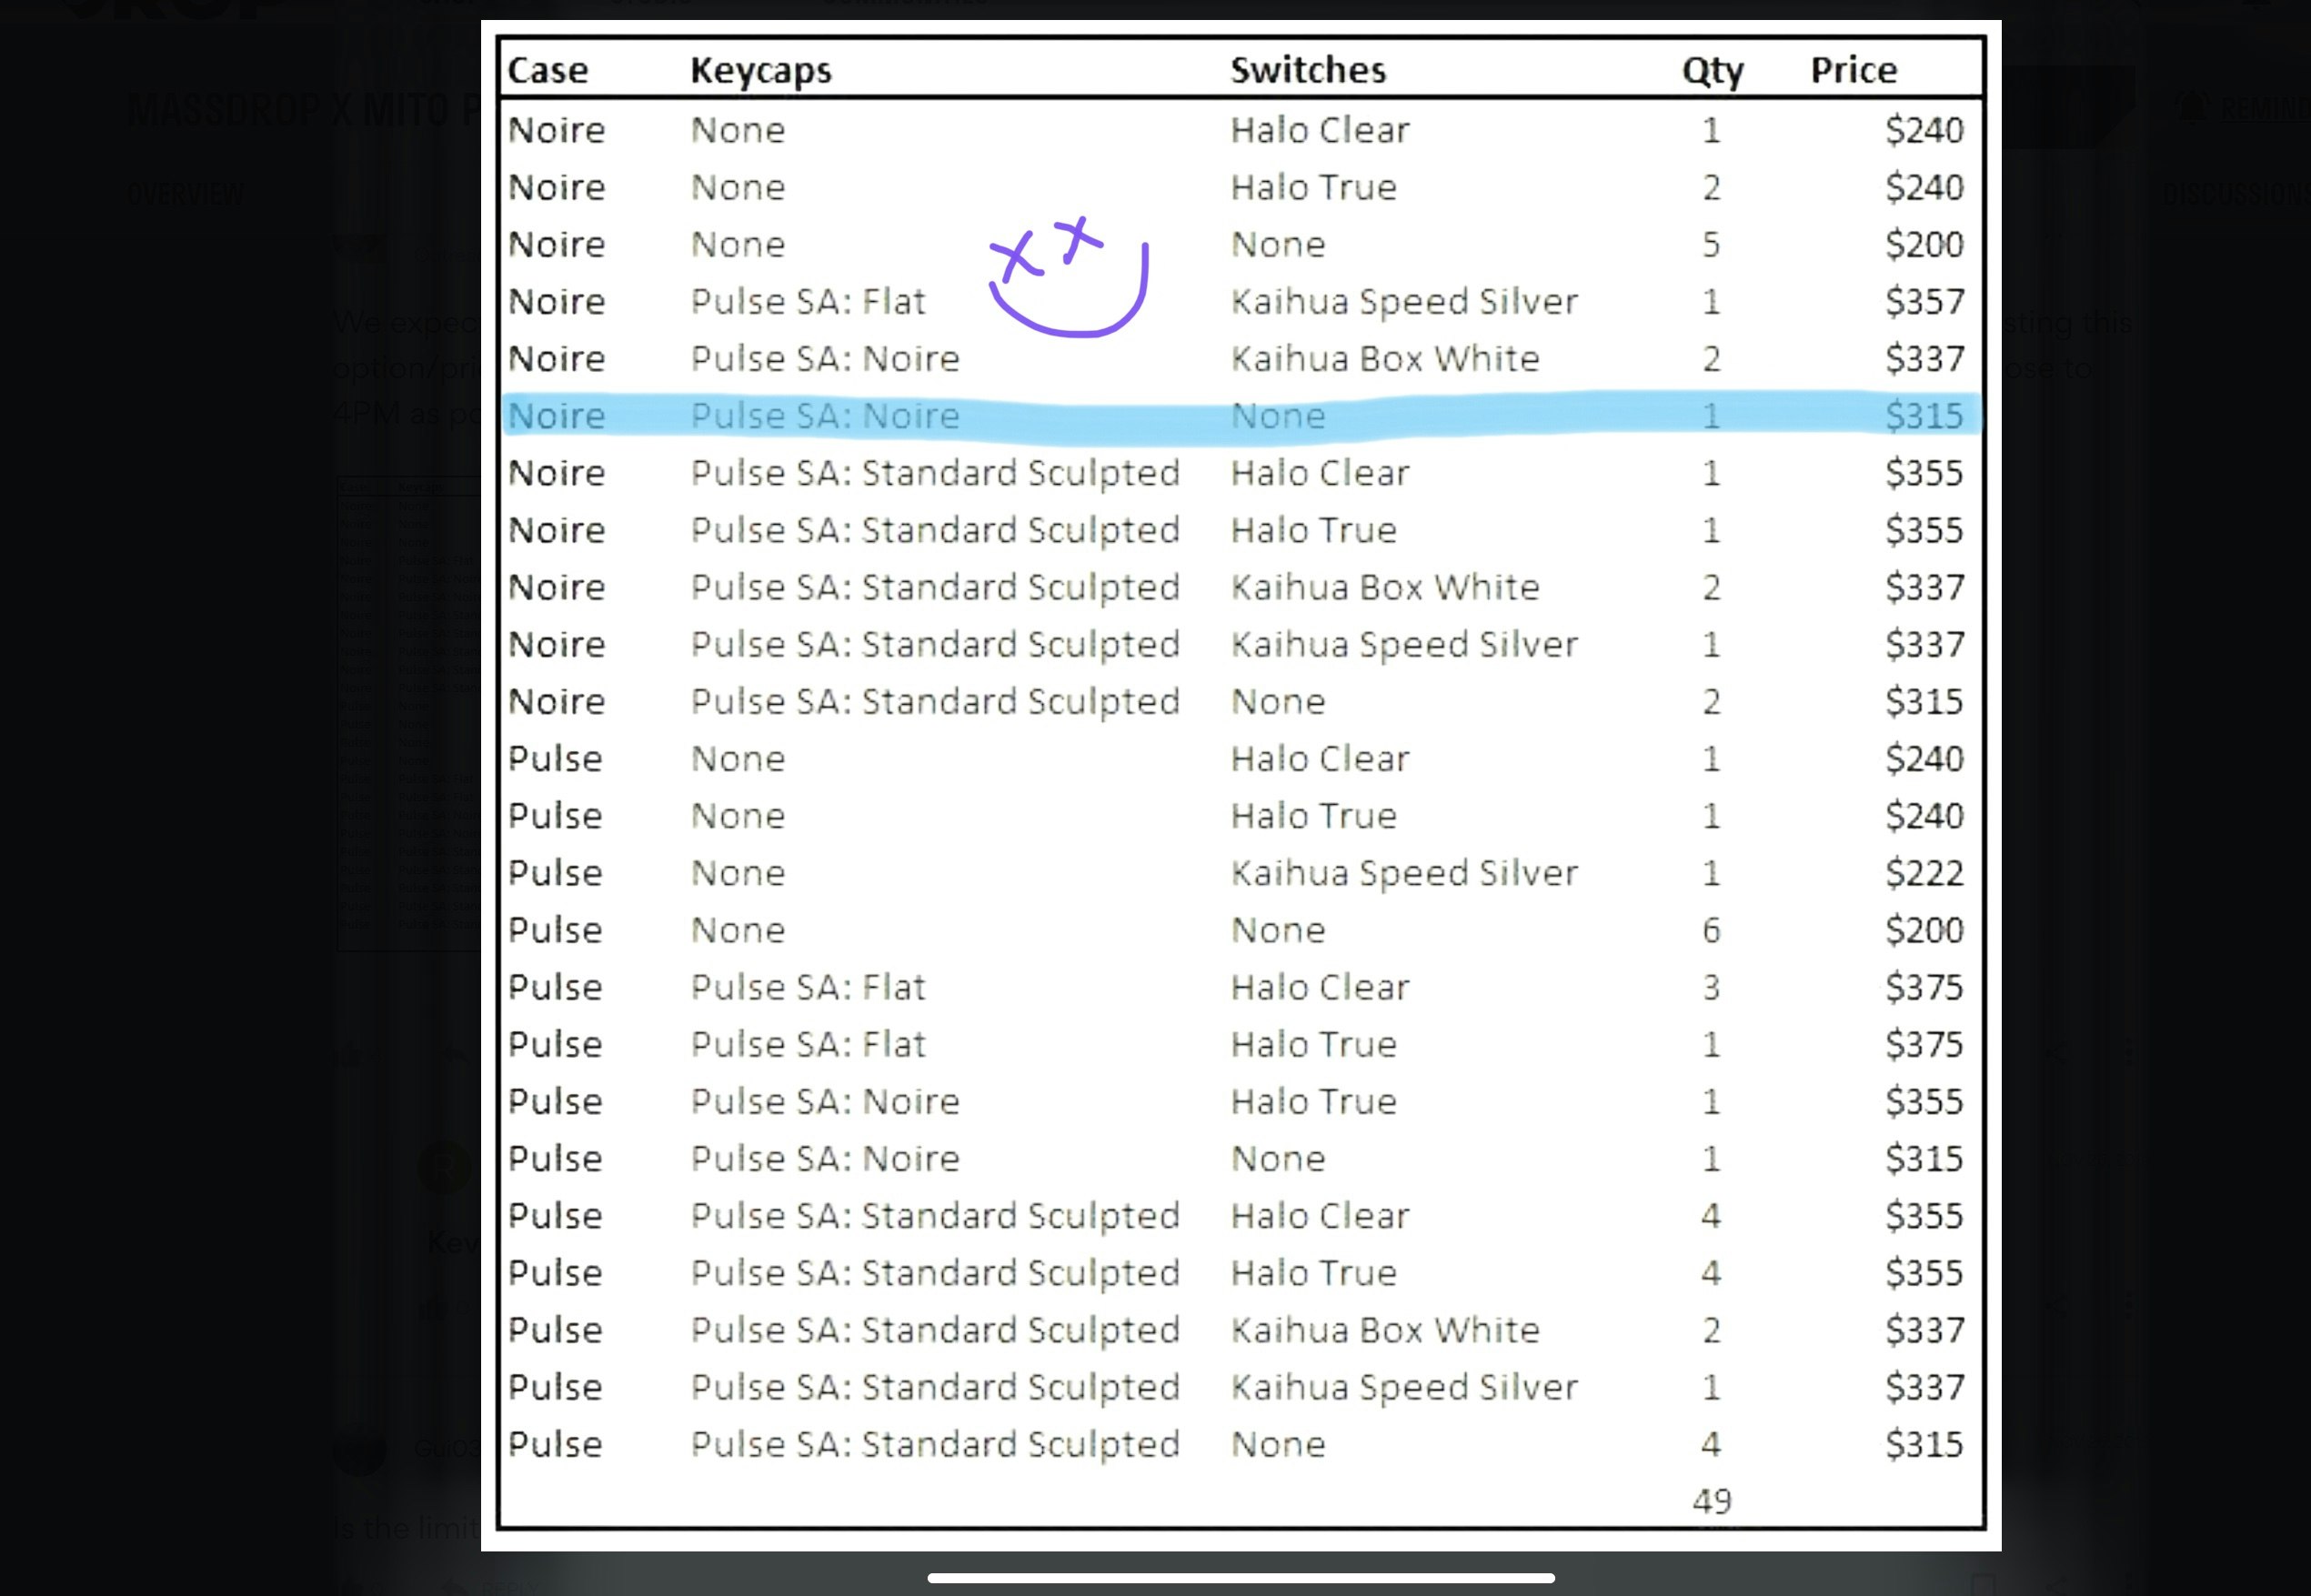
Task: Click the Switches column header
Action: pyautogui.click(x=1308, y=70)
